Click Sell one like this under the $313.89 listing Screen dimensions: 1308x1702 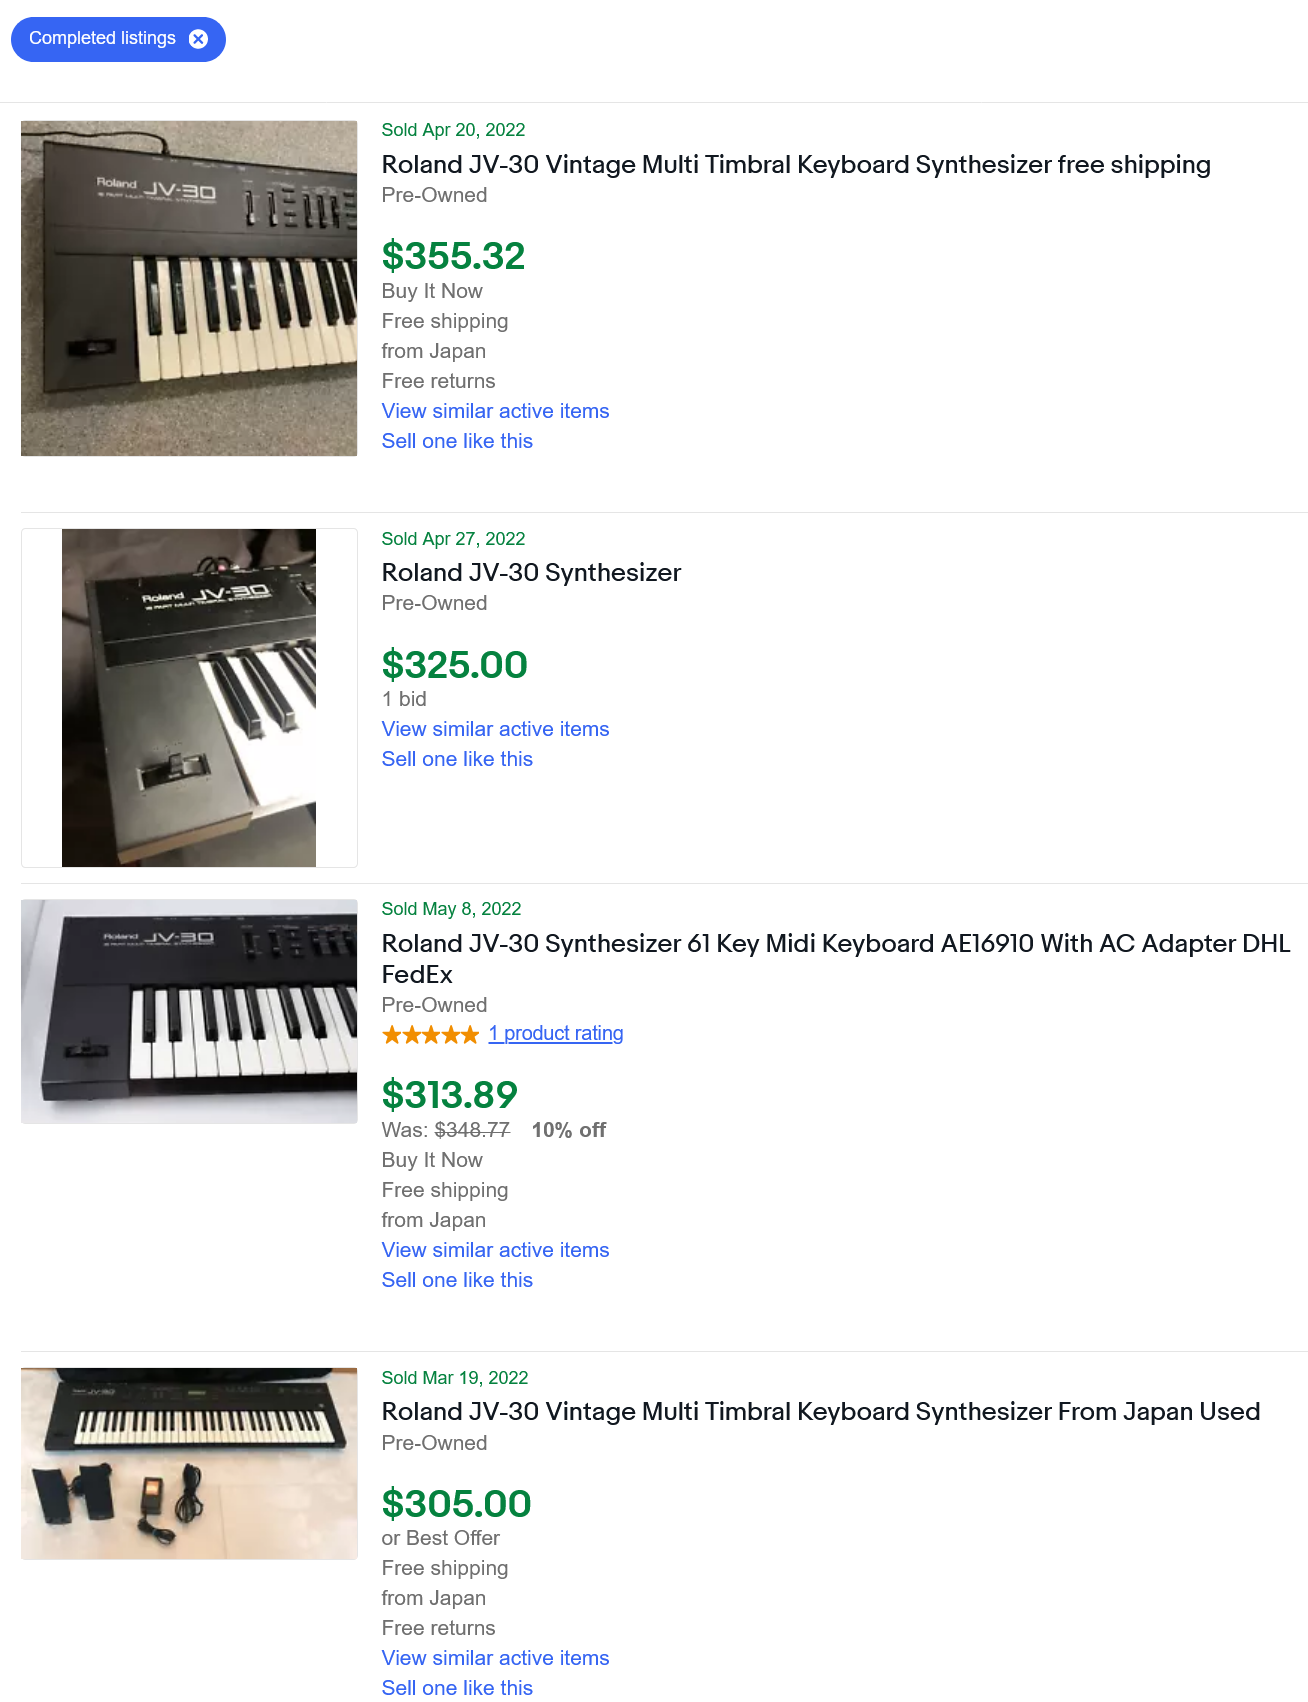(x=457, y=1280)
